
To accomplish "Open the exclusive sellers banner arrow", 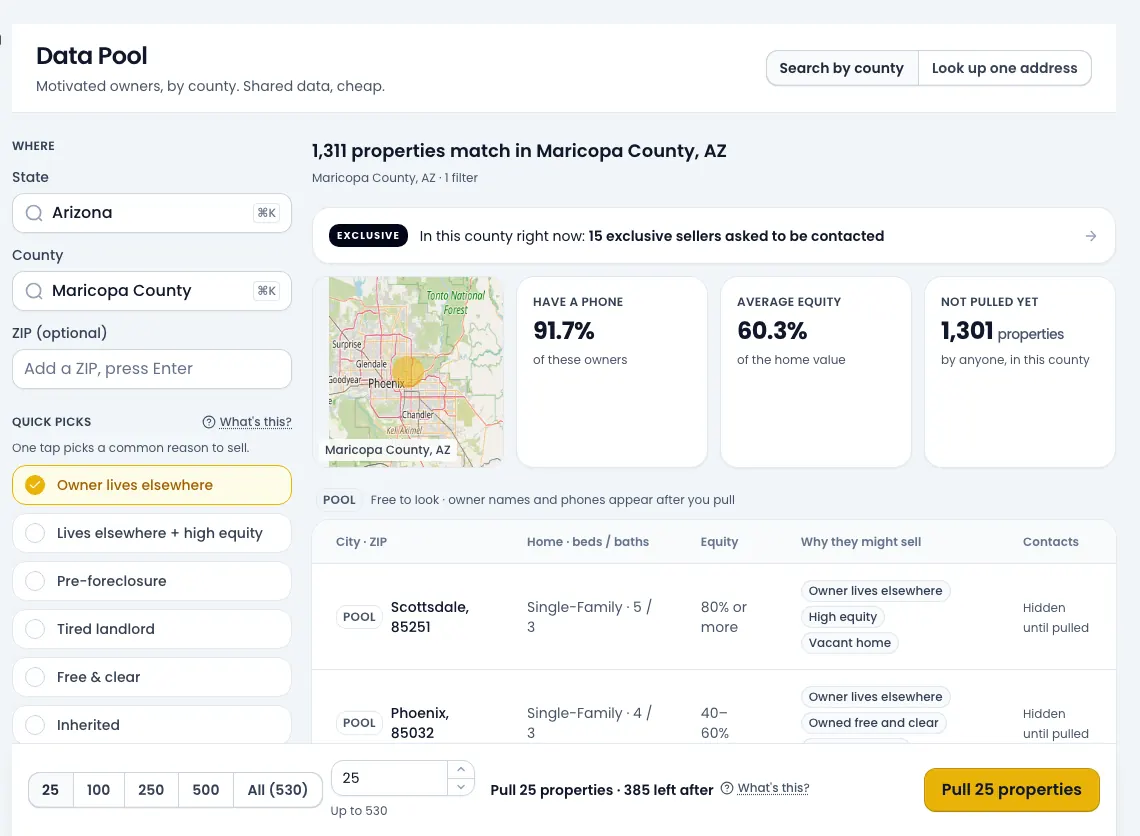I will 1091,236.
